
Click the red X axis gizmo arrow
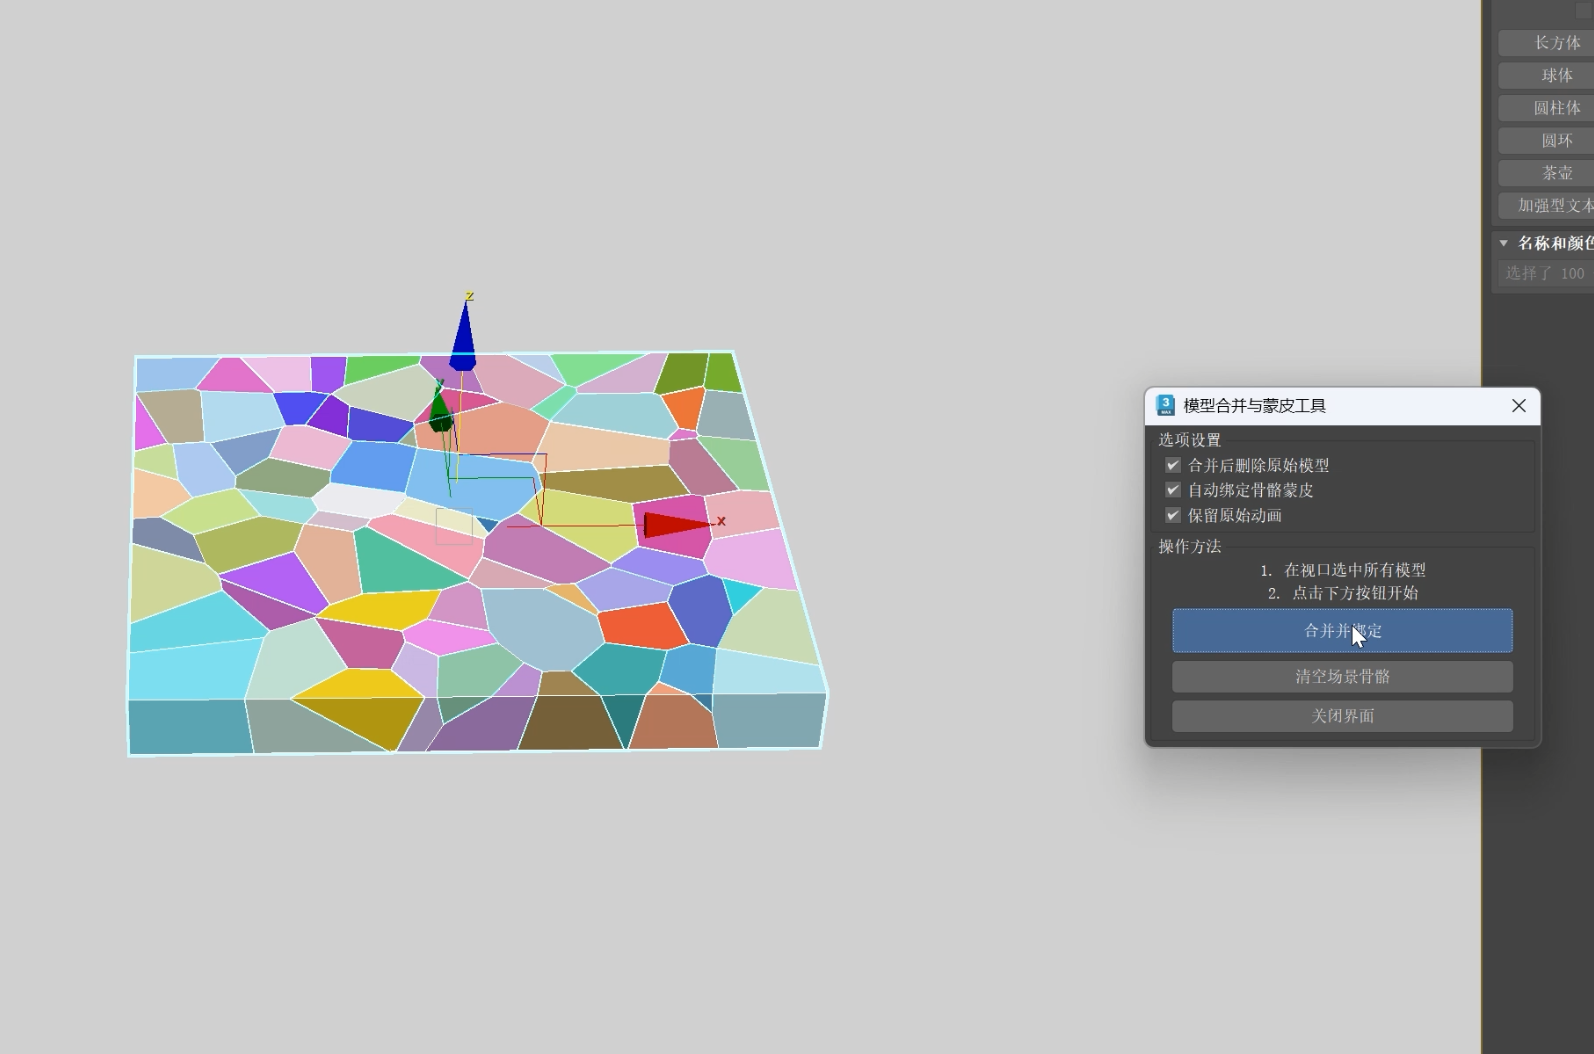(676, 524)
